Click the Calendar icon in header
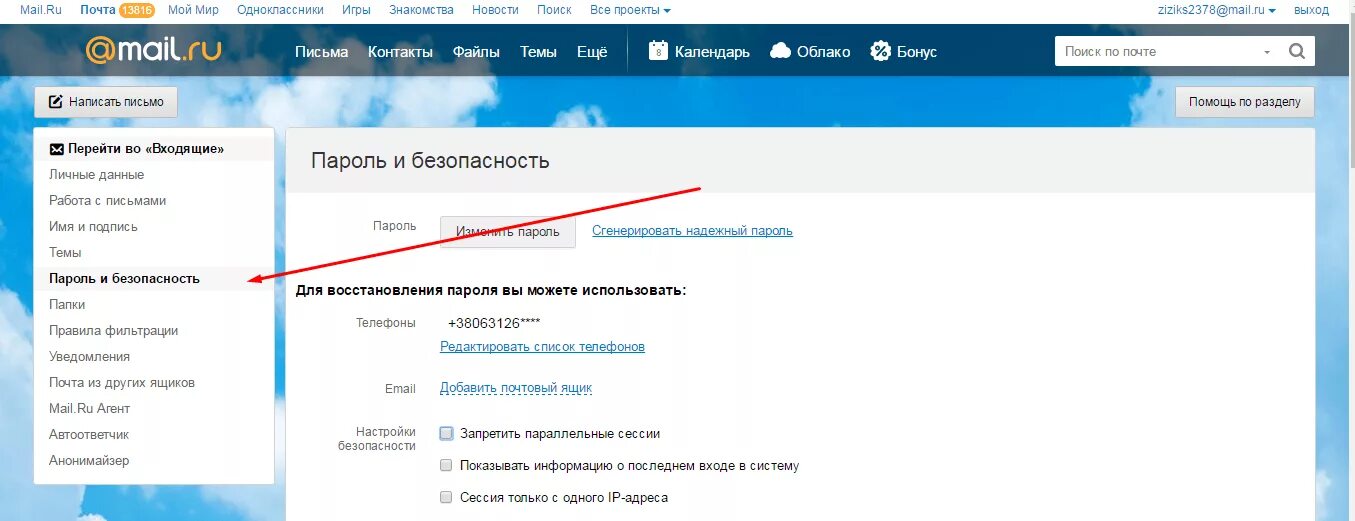 coord(658,51)
